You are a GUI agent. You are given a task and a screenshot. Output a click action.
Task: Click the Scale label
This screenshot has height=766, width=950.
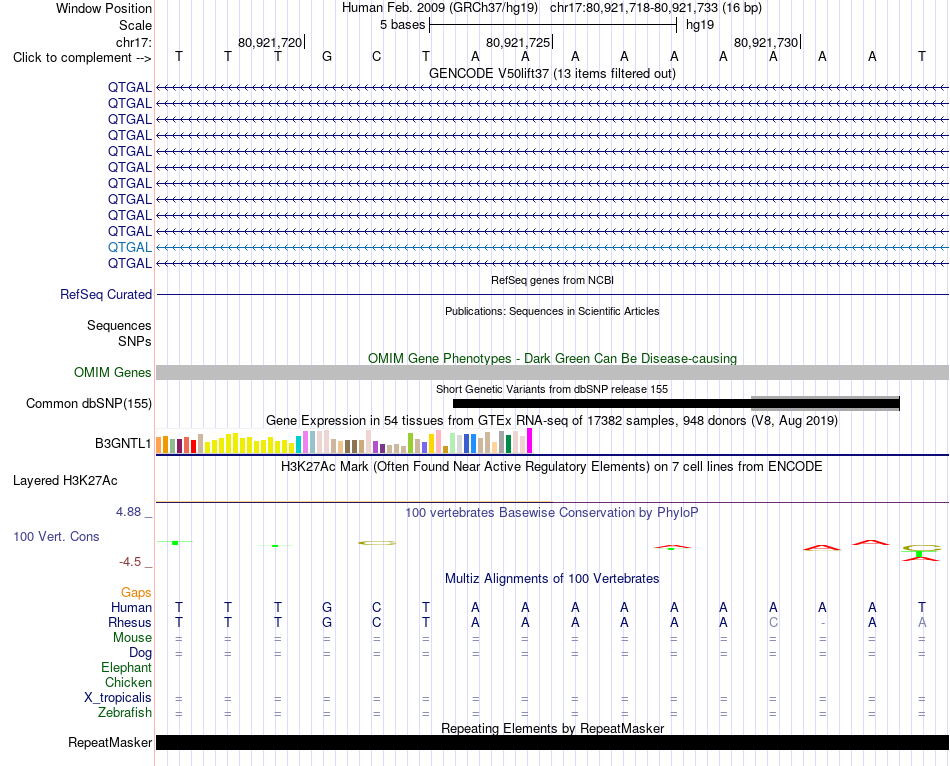135,25
